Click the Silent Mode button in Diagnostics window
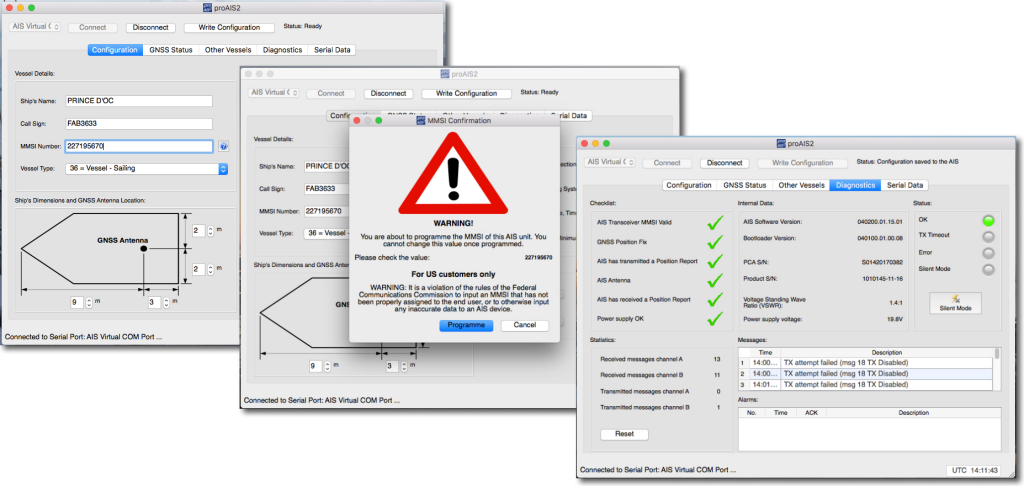The height and width of the screenshot is (486, 1024). tap(955, 302)
